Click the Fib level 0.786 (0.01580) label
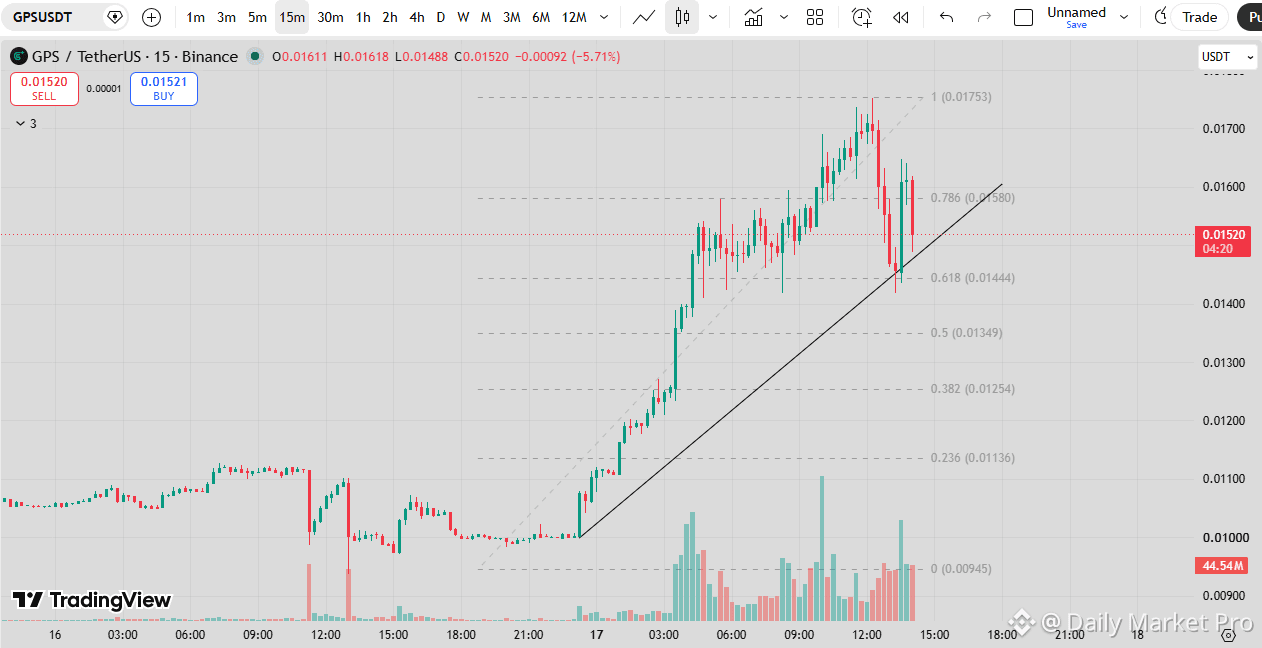This screenshot has height=648, width=1262. pyautogui.click(x=972, y=198)
